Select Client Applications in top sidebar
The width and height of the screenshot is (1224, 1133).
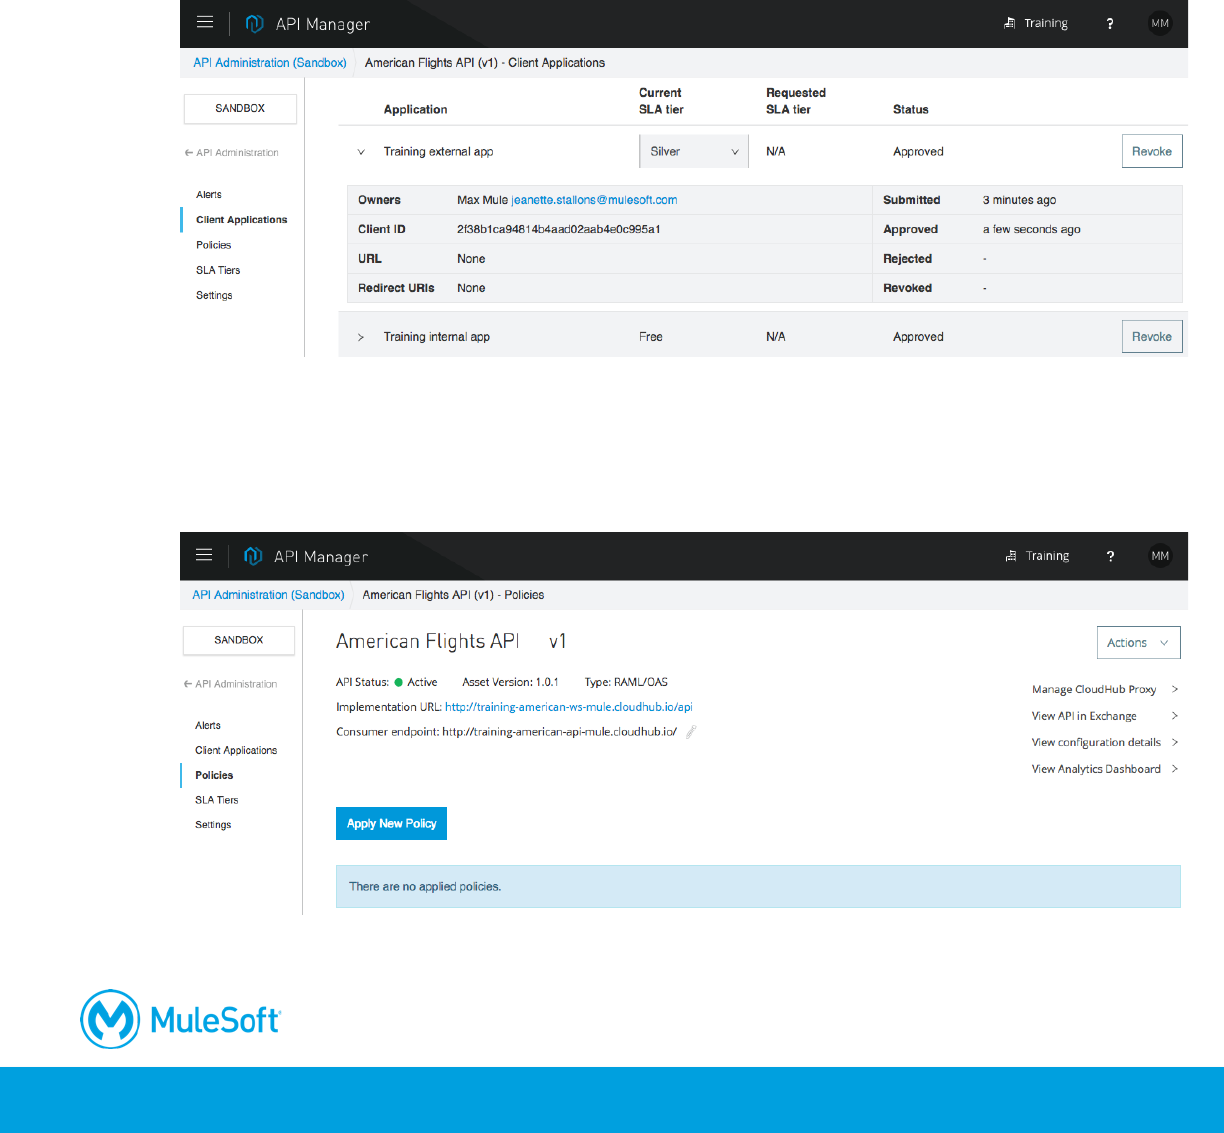click(242, 220)
